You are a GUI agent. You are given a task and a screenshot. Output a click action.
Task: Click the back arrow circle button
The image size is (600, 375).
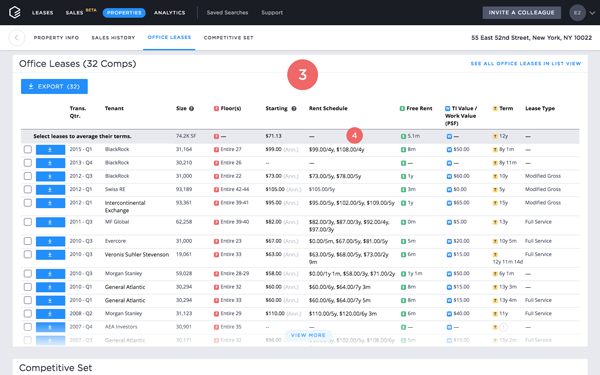click(16, 38)
